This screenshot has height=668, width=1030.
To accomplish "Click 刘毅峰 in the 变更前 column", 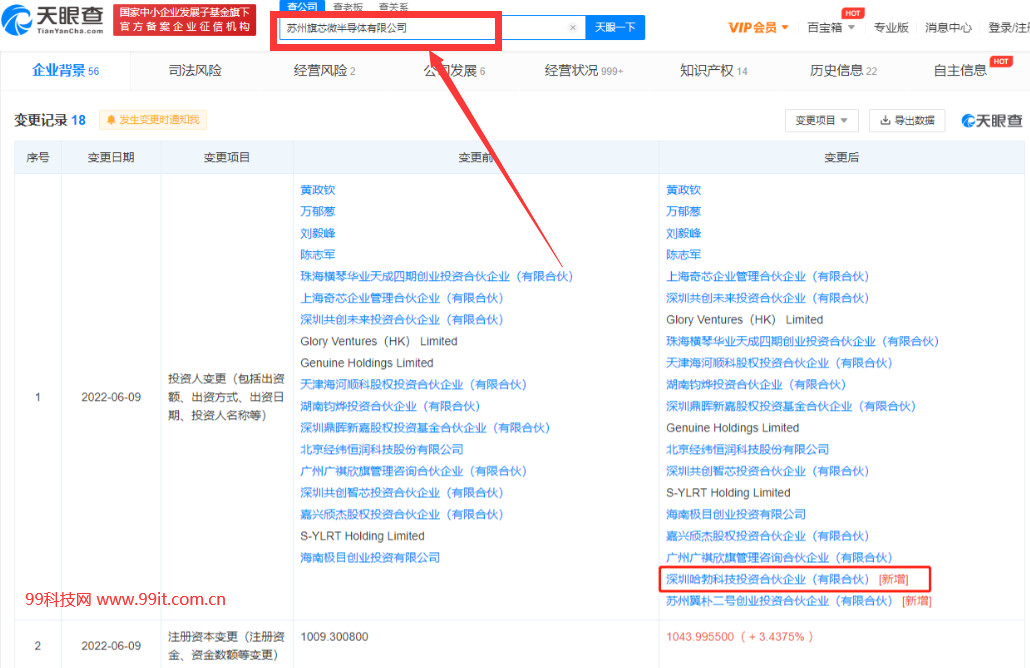I will [317, 233].
